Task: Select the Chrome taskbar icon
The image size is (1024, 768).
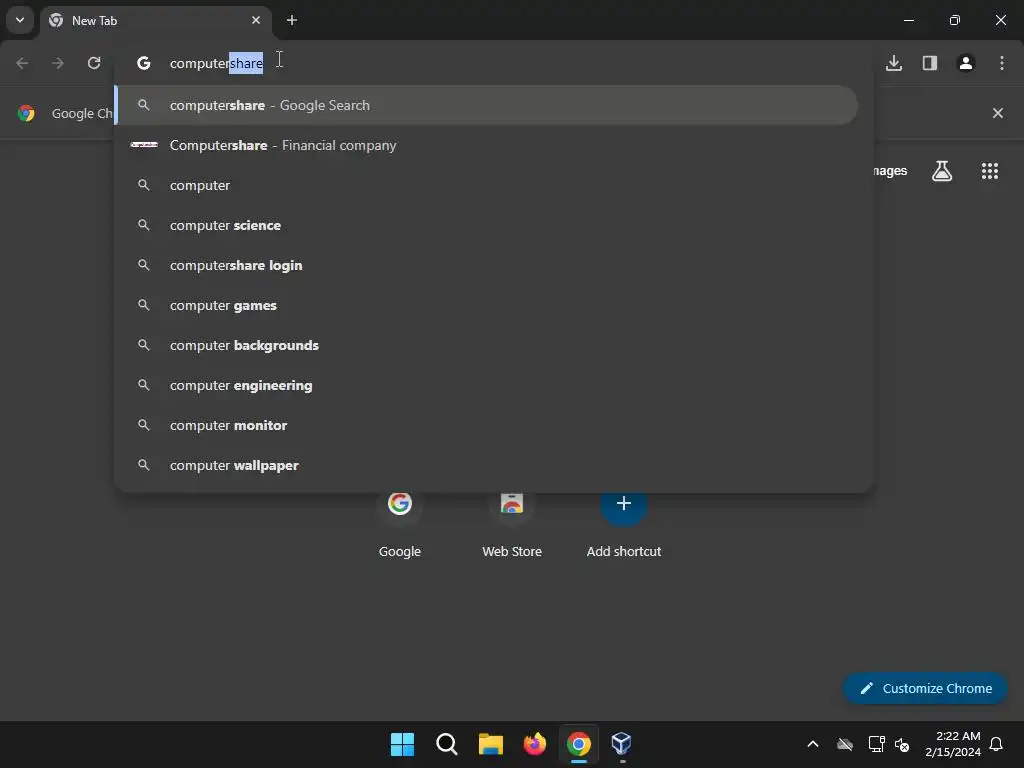Action: coord(579,744)
